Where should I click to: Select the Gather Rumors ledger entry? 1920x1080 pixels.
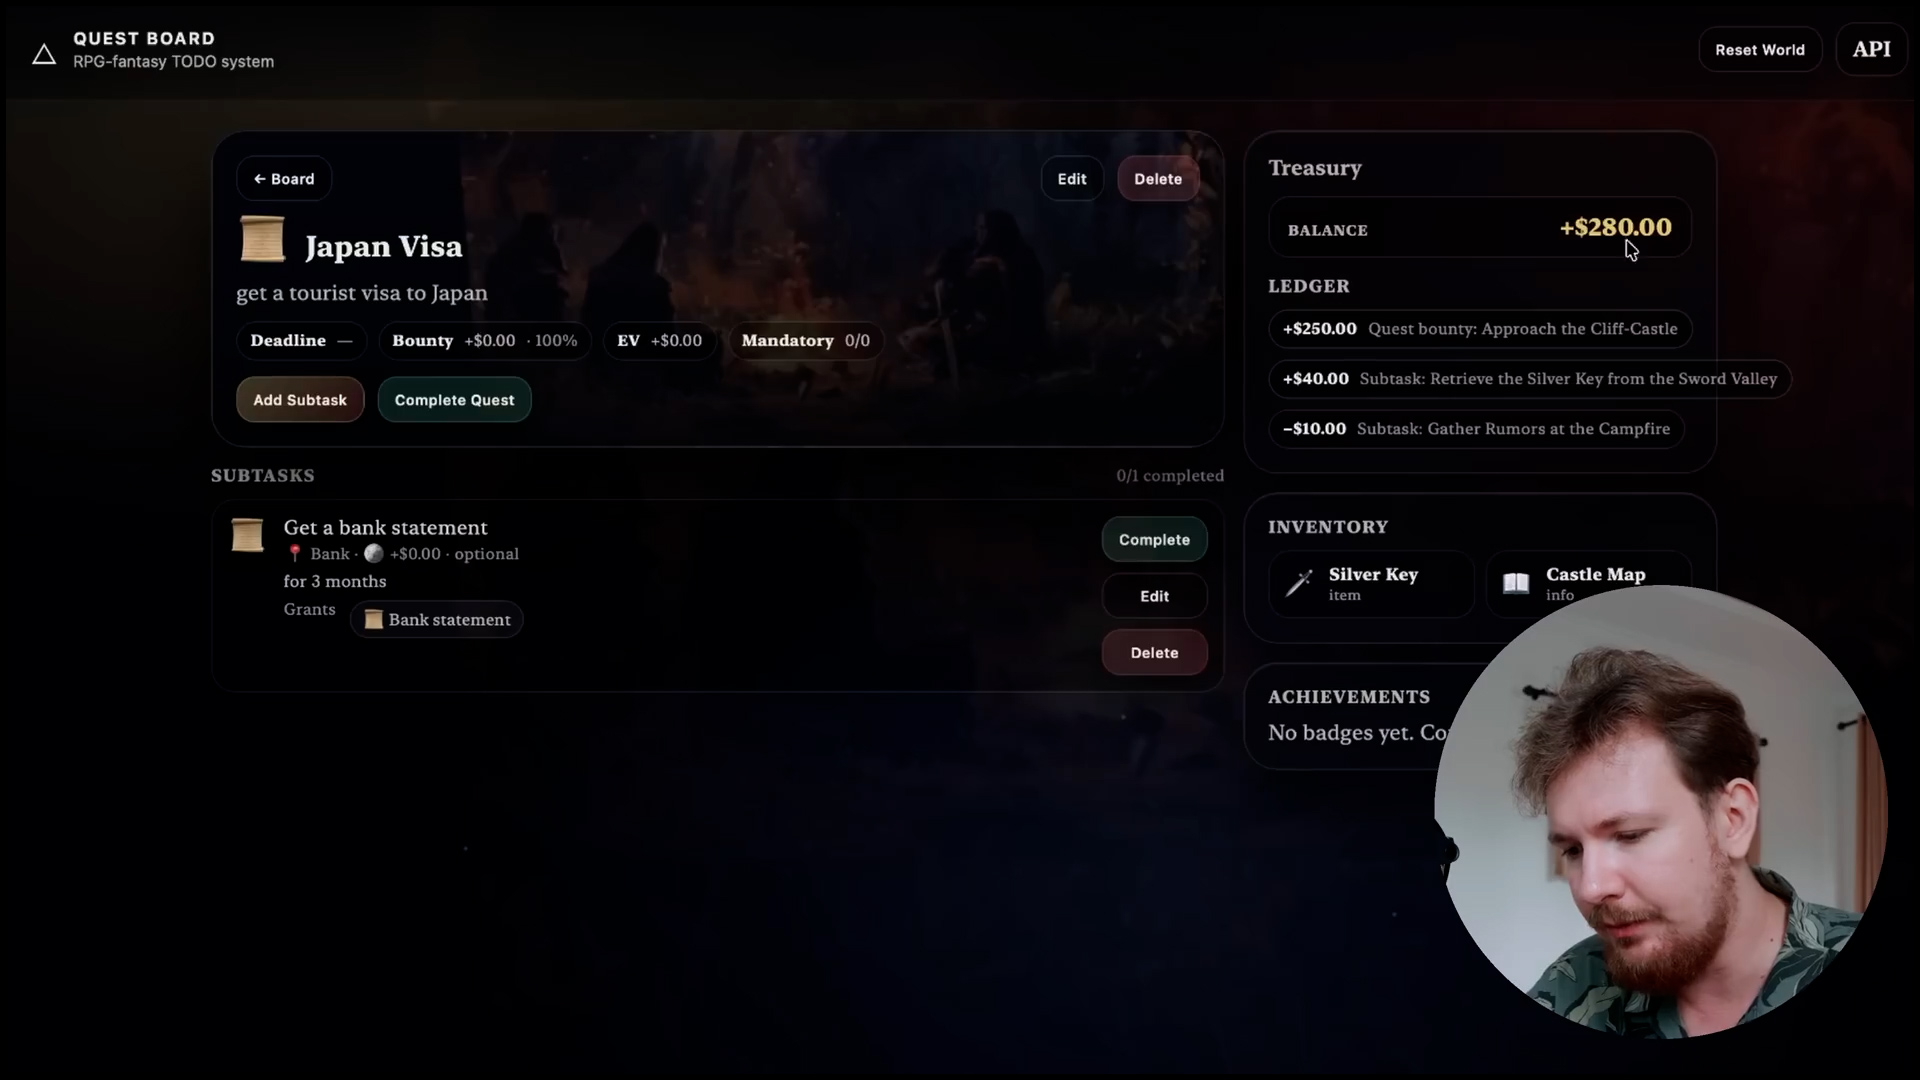1476,429
